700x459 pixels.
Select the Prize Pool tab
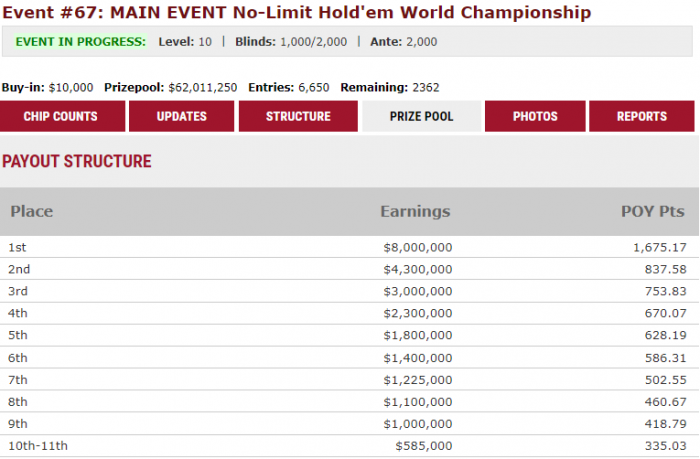pos(421,116)
